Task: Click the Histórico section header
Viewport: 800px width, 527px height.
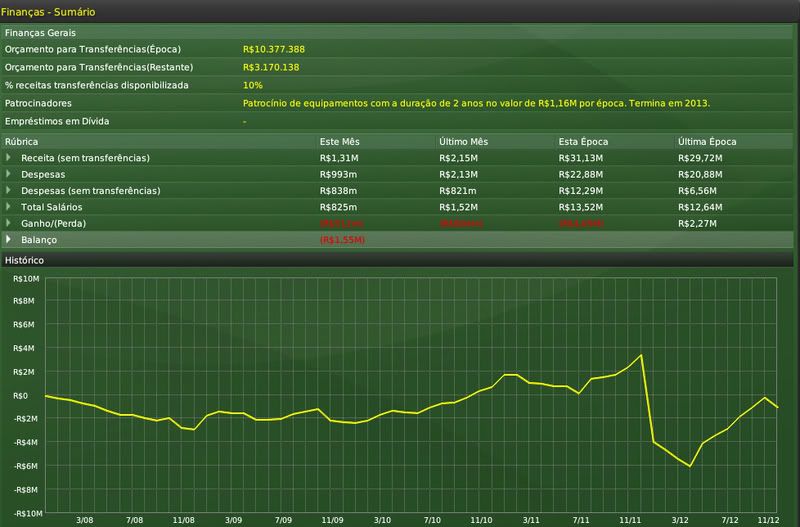Action: pos(25,260)
